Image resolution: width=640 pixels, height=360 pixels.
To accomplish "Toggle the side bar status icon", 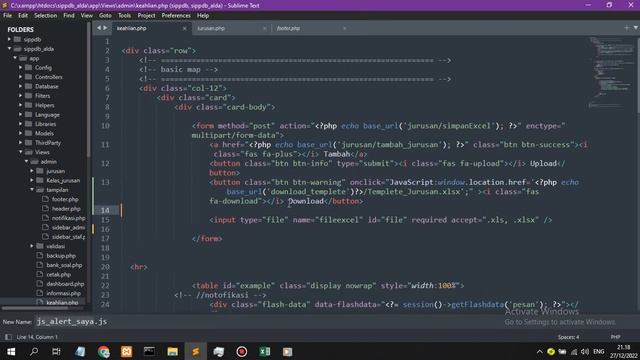I will (8, 337).
